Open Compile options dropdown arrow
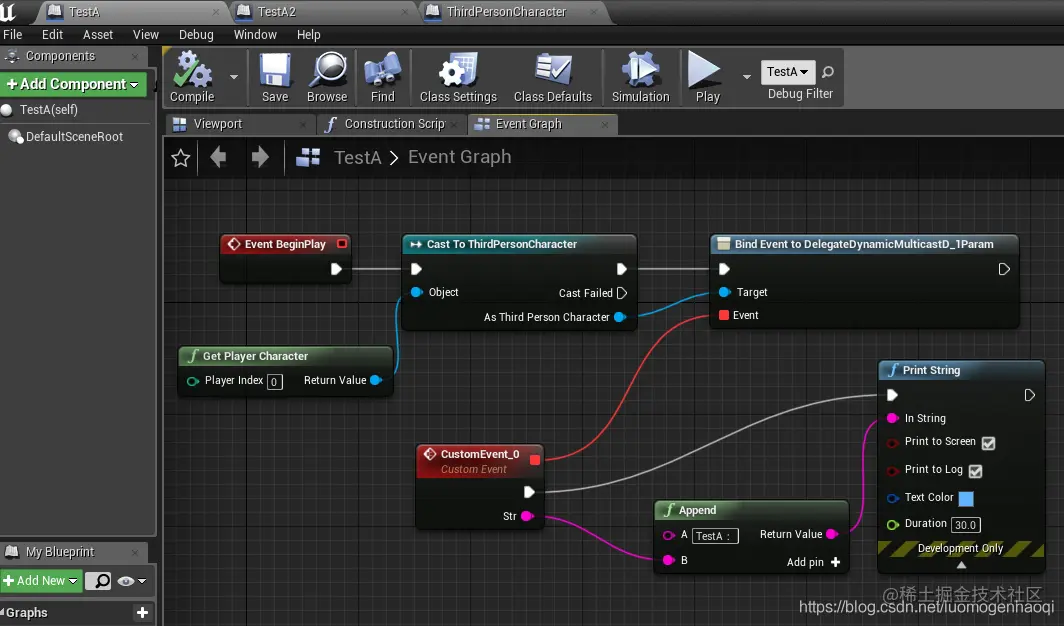 tap(233, 77)
